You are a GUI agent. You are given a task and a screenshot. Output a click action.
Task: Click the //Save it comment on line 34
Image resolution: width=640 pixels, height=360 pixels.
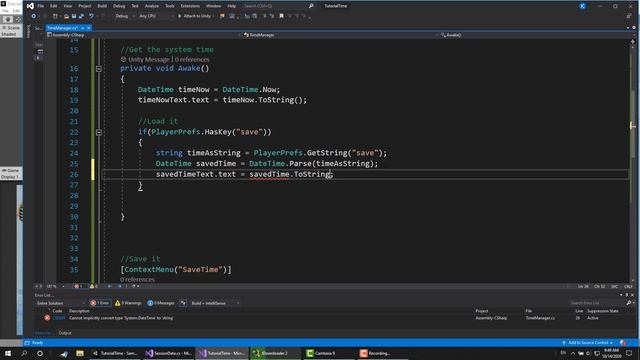140,259
